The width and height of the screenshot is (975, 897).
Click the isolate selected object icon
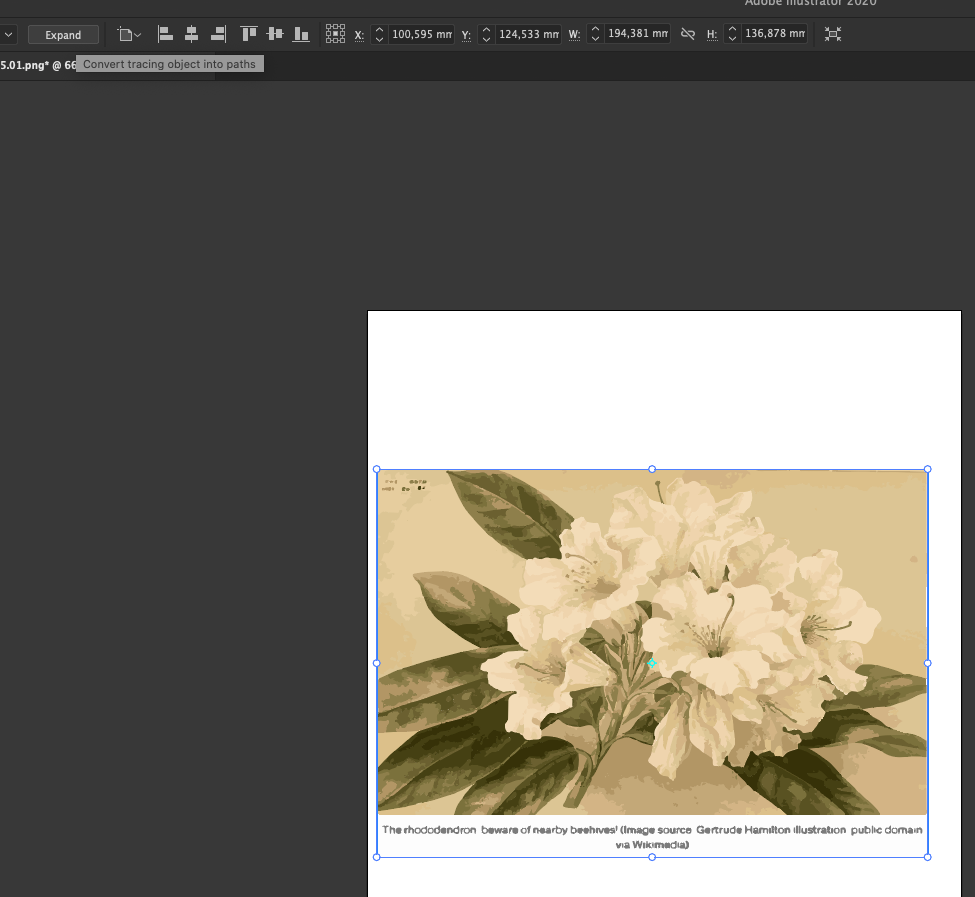coord(833,34)
